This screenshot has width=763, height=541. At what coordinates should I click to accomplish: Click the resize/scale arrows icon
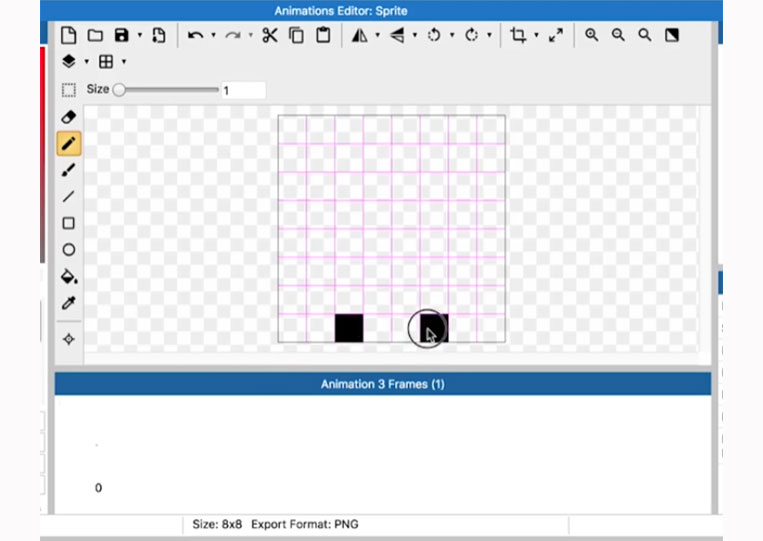(x=556, y=35)
